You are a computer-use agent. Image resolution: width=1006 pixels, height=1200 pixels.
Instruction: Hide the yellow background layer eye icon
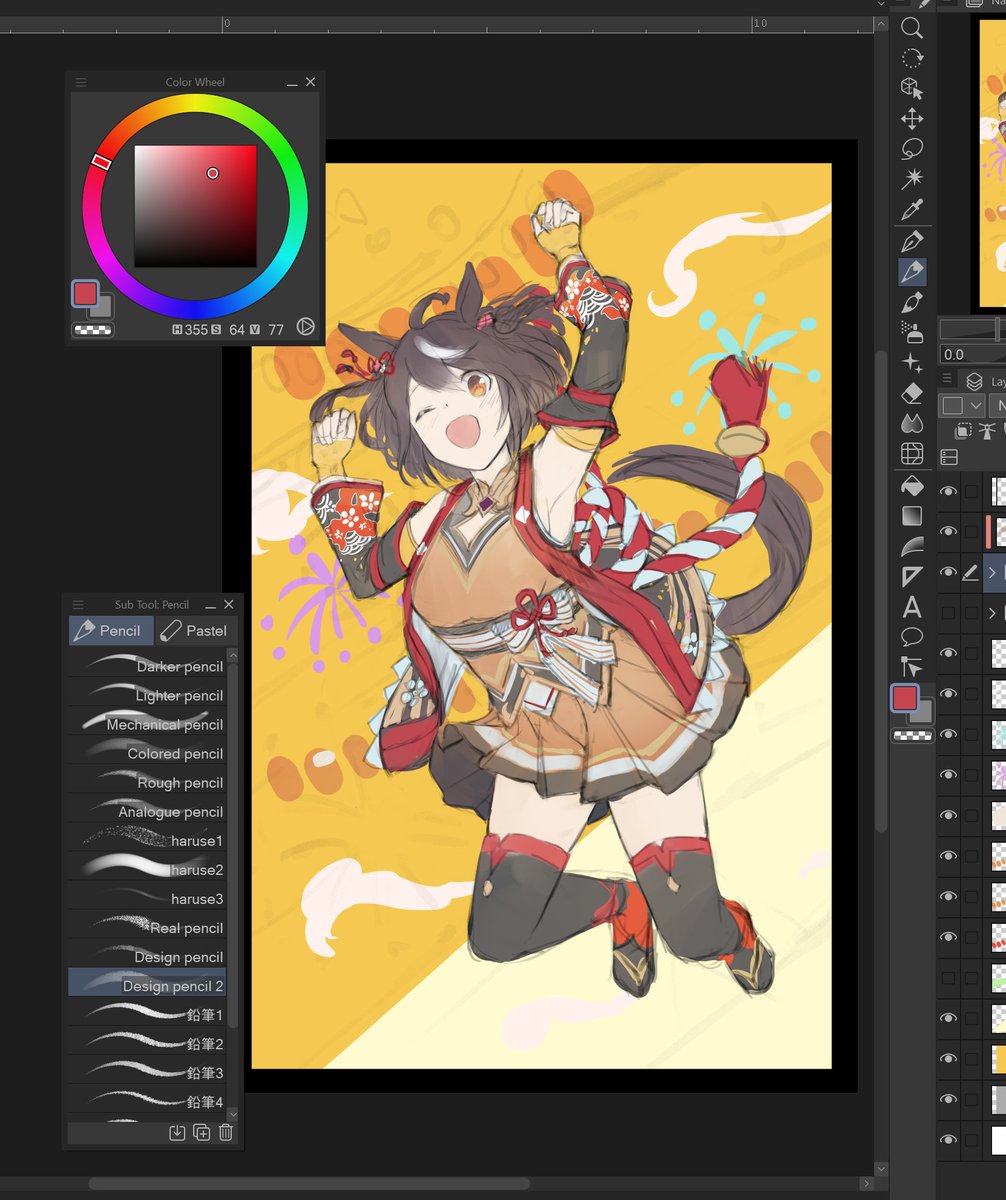pos(948,1059)
